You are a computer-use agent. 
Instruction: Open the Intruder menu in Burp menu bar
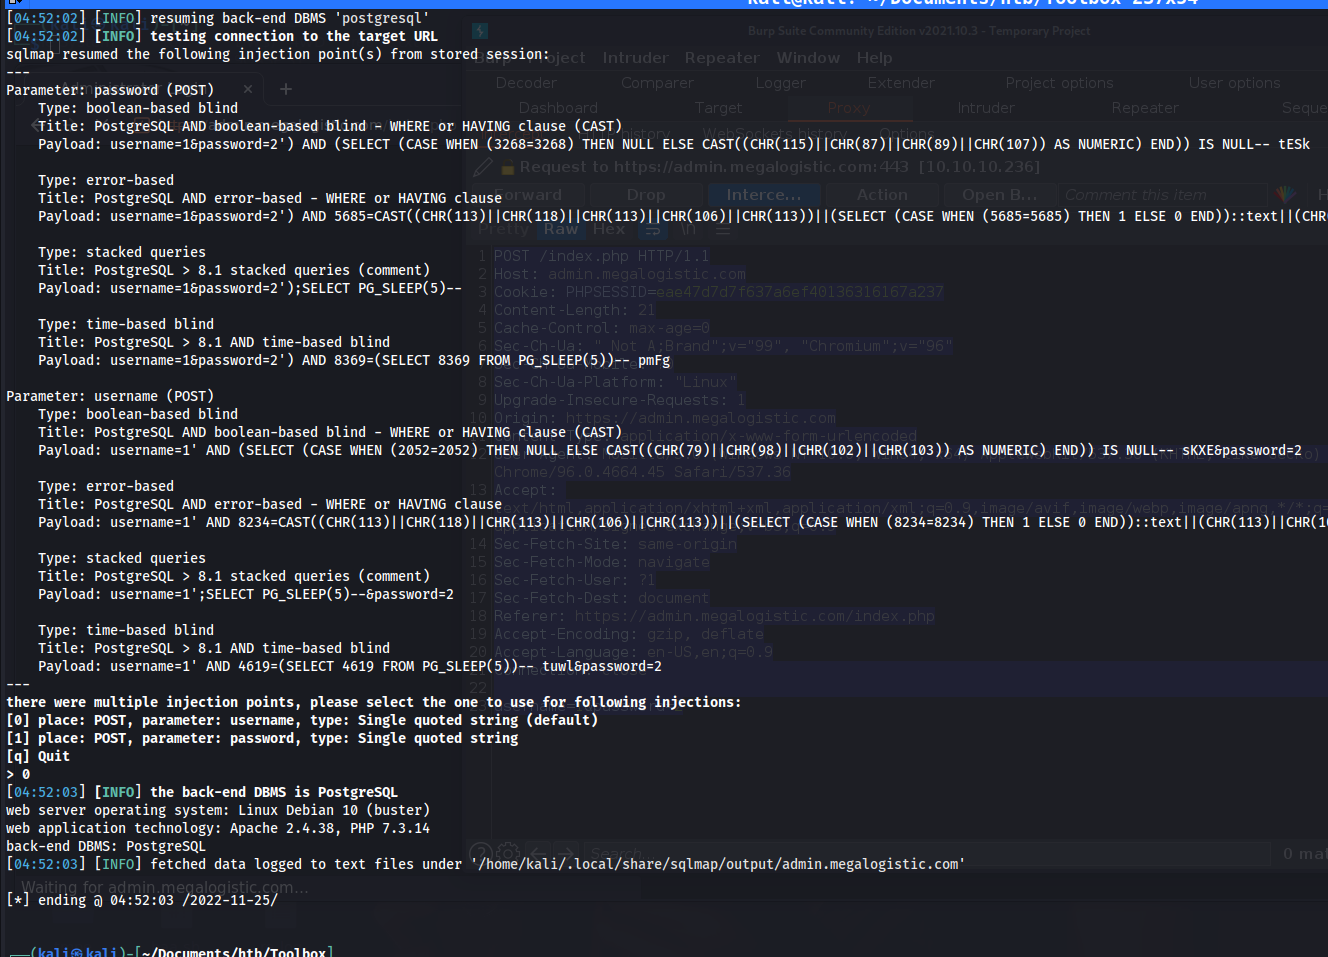click(635, 58)
